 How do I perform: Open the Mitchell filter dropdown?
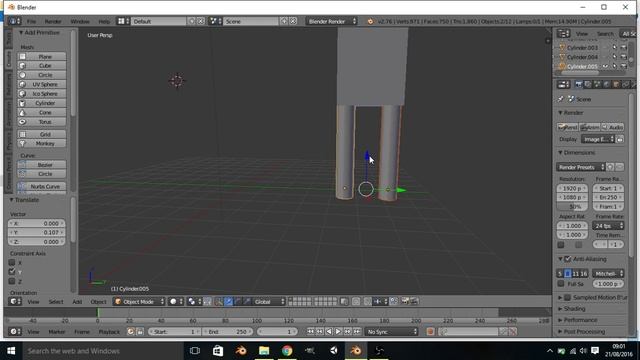[x=608, y=273]
